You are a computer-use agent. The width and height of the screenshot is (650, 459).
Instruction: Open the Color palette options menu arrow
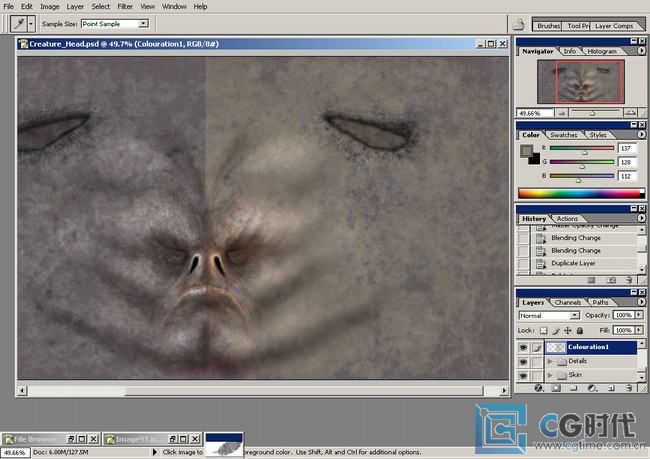tap(641, 134)
